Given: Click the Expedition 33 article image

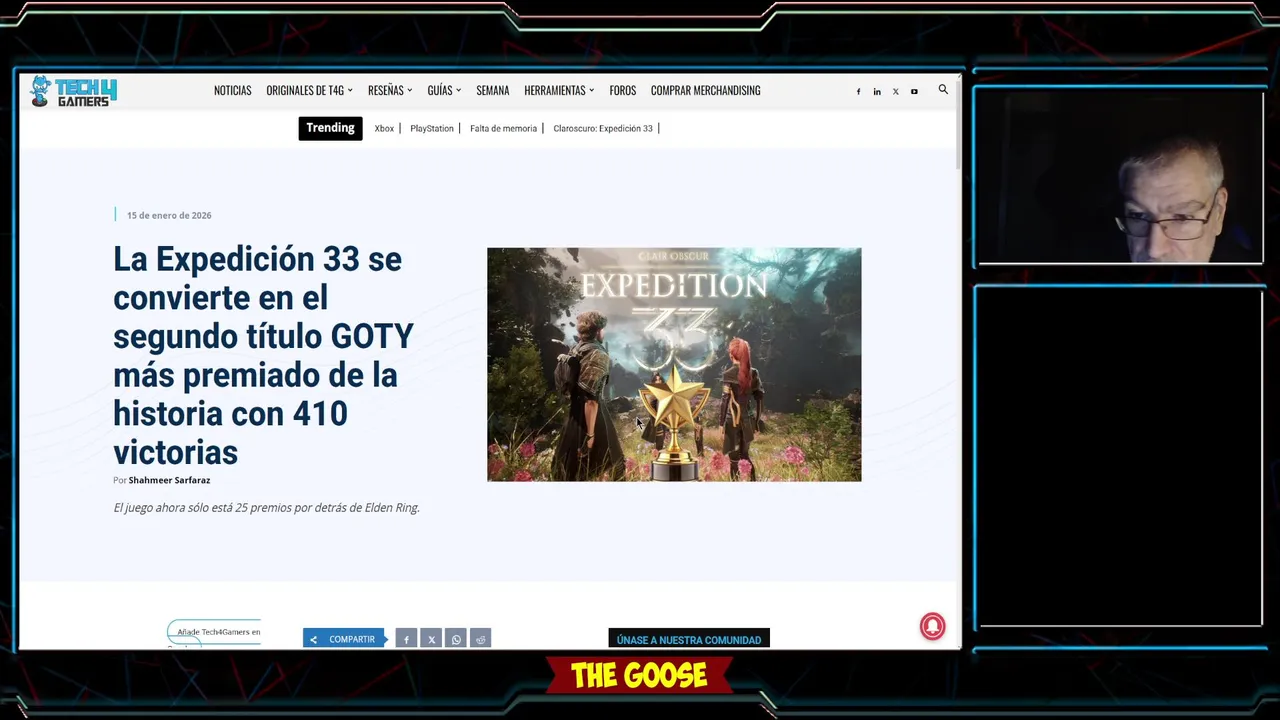Looking at the screenshot, I should point(674,364).
